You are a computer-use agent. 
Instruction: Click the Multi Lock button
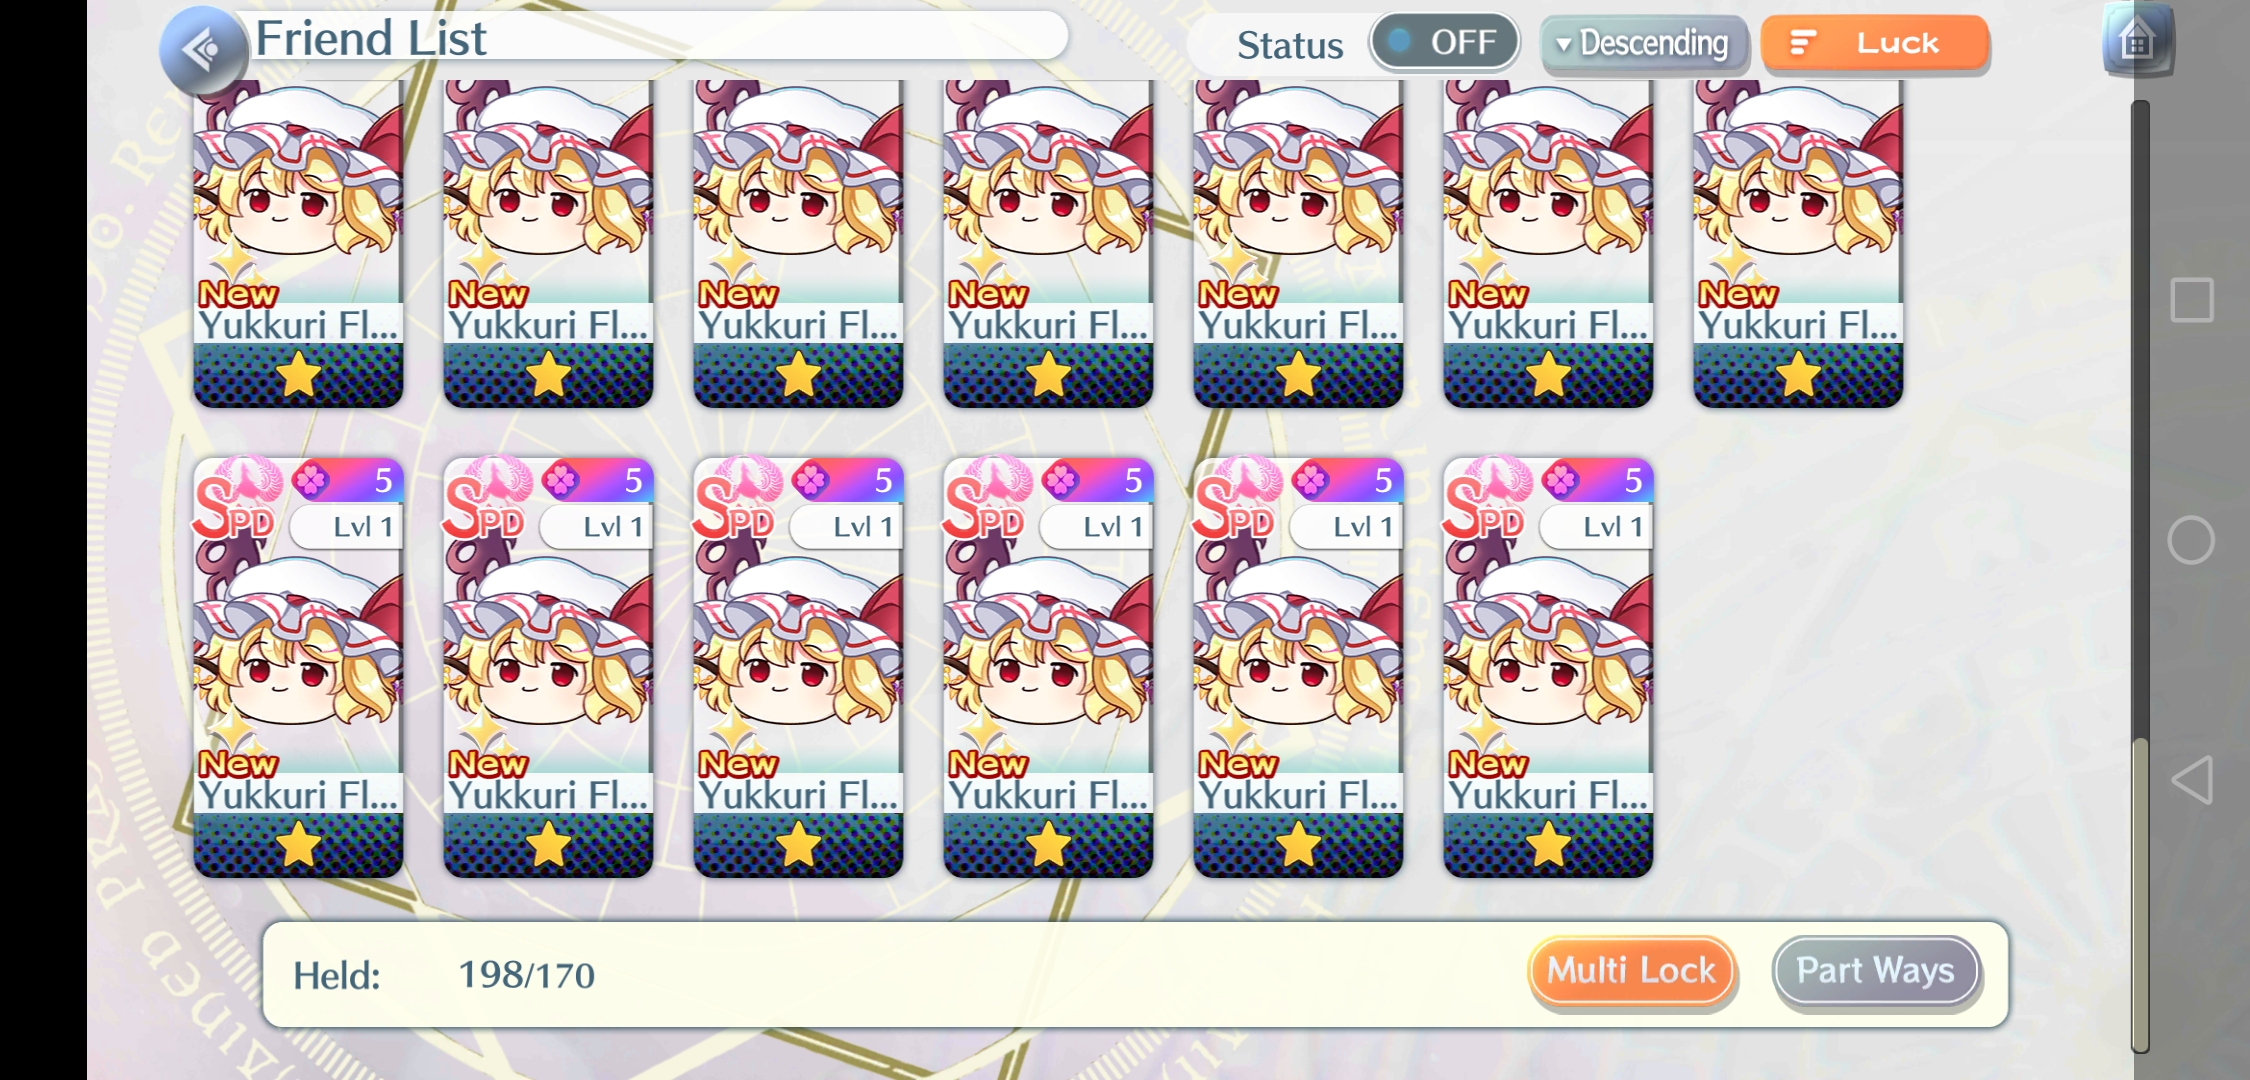(1632, 971)
